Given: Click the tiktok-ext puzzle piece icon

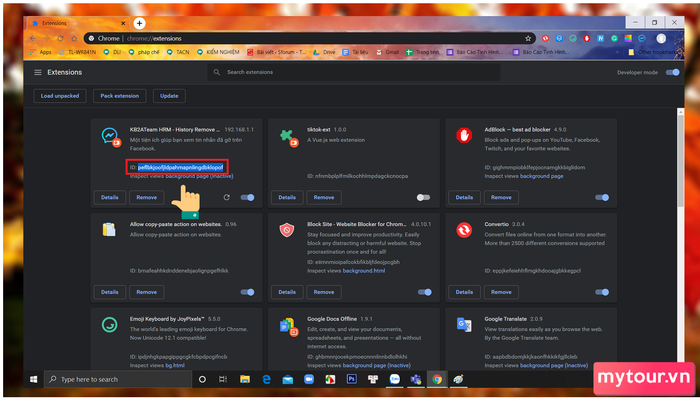Looking at the screenshot, I should click(288, 137).
